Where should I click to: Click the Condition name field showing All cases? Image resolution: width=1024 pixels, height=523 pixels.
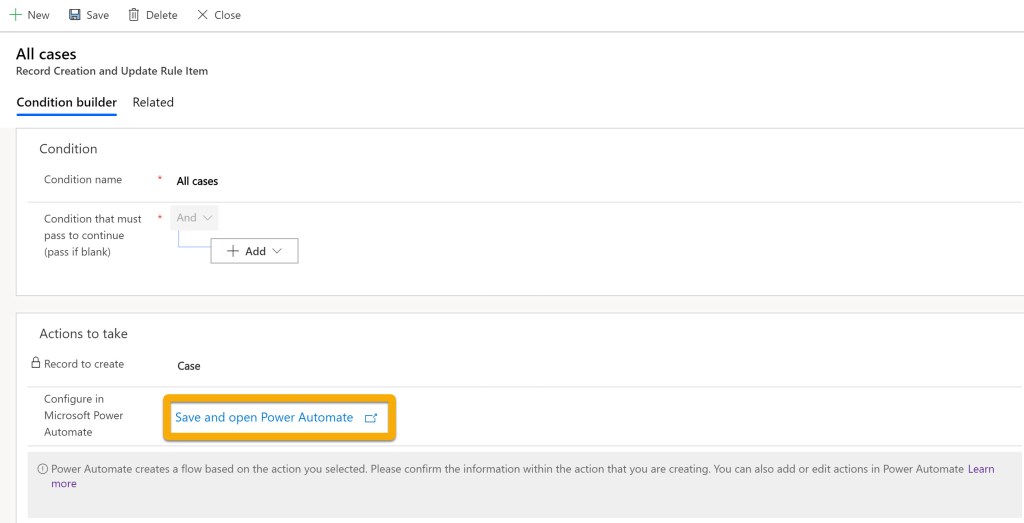197,181
